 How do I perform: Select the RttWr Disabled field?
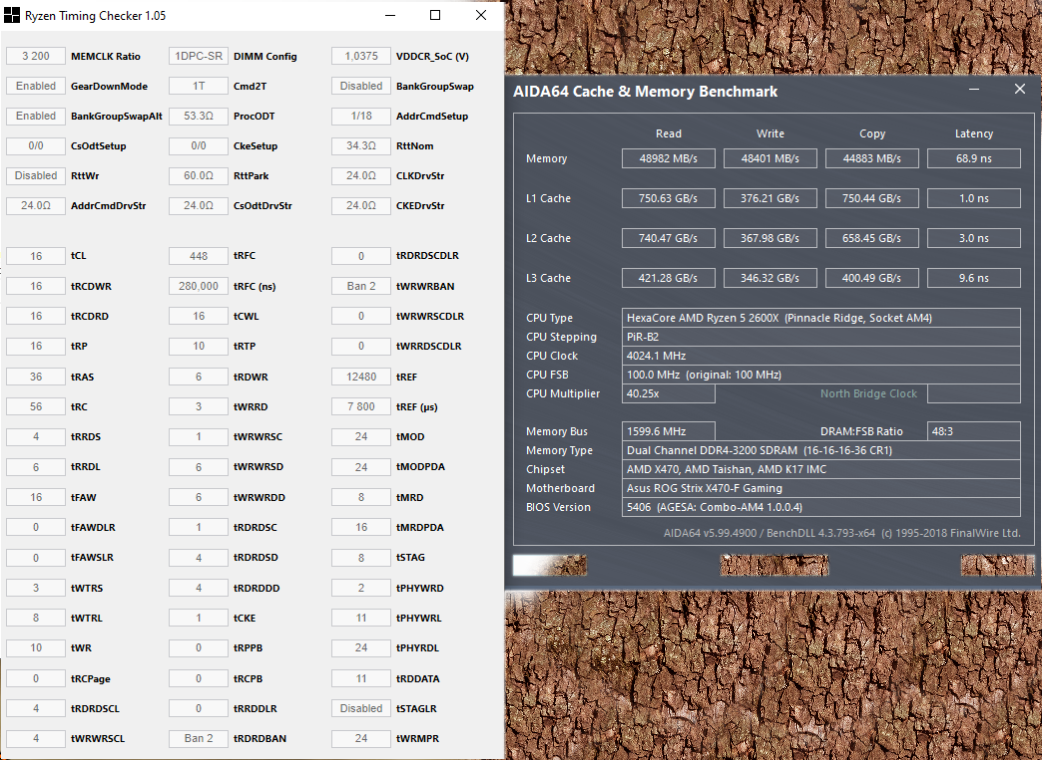[x=36, y=175]
